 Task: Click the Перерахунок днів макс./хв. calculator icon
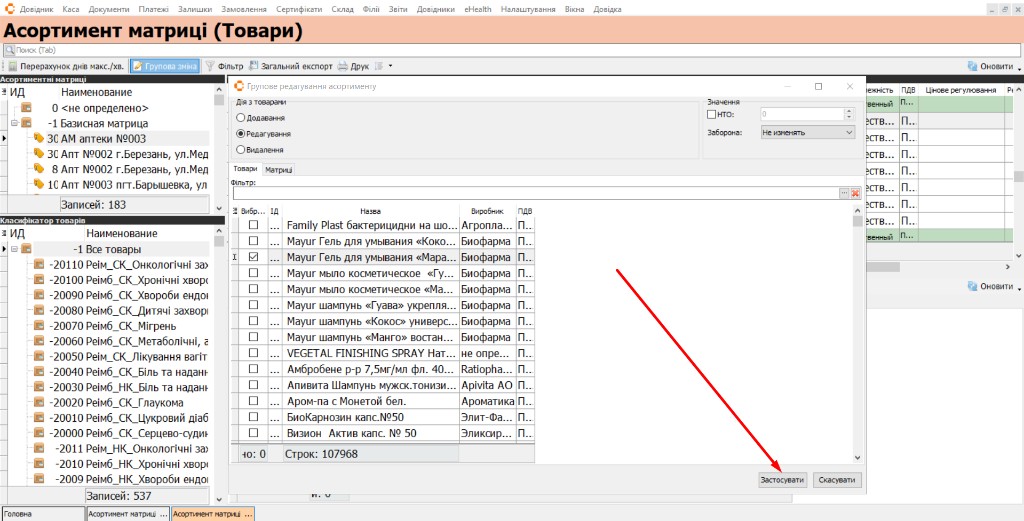click(12, 66)
